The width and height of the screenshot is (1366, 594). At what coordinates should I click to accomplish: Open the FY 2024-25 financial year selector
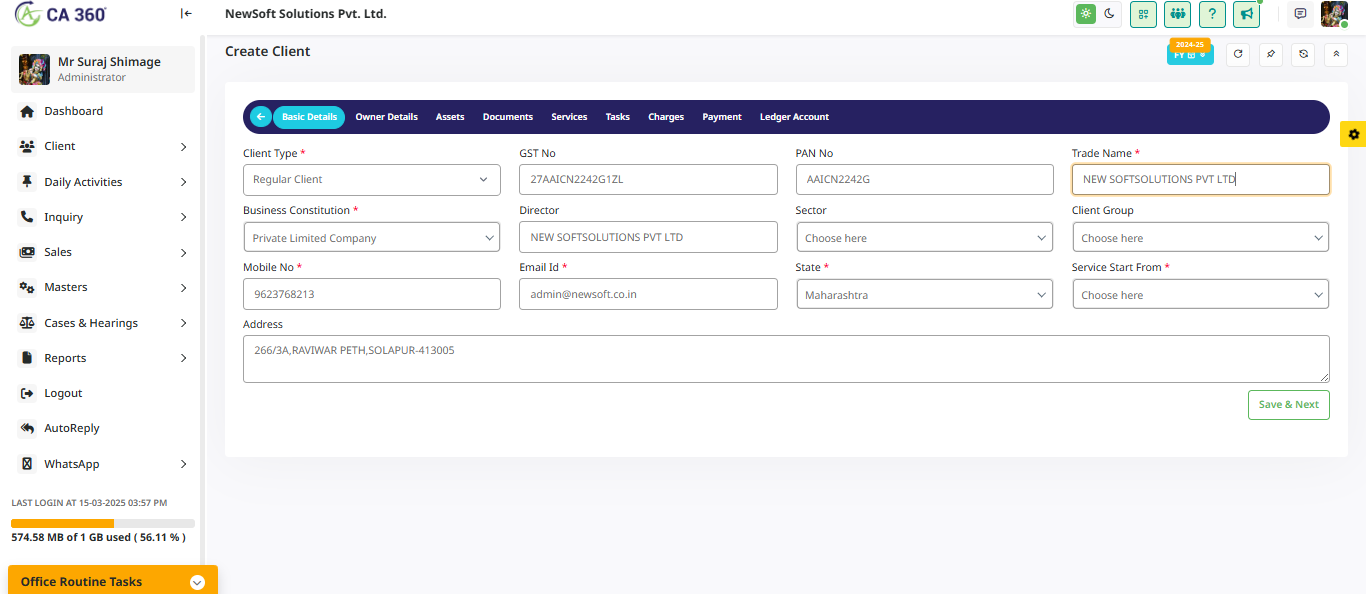pos(1190,52)
